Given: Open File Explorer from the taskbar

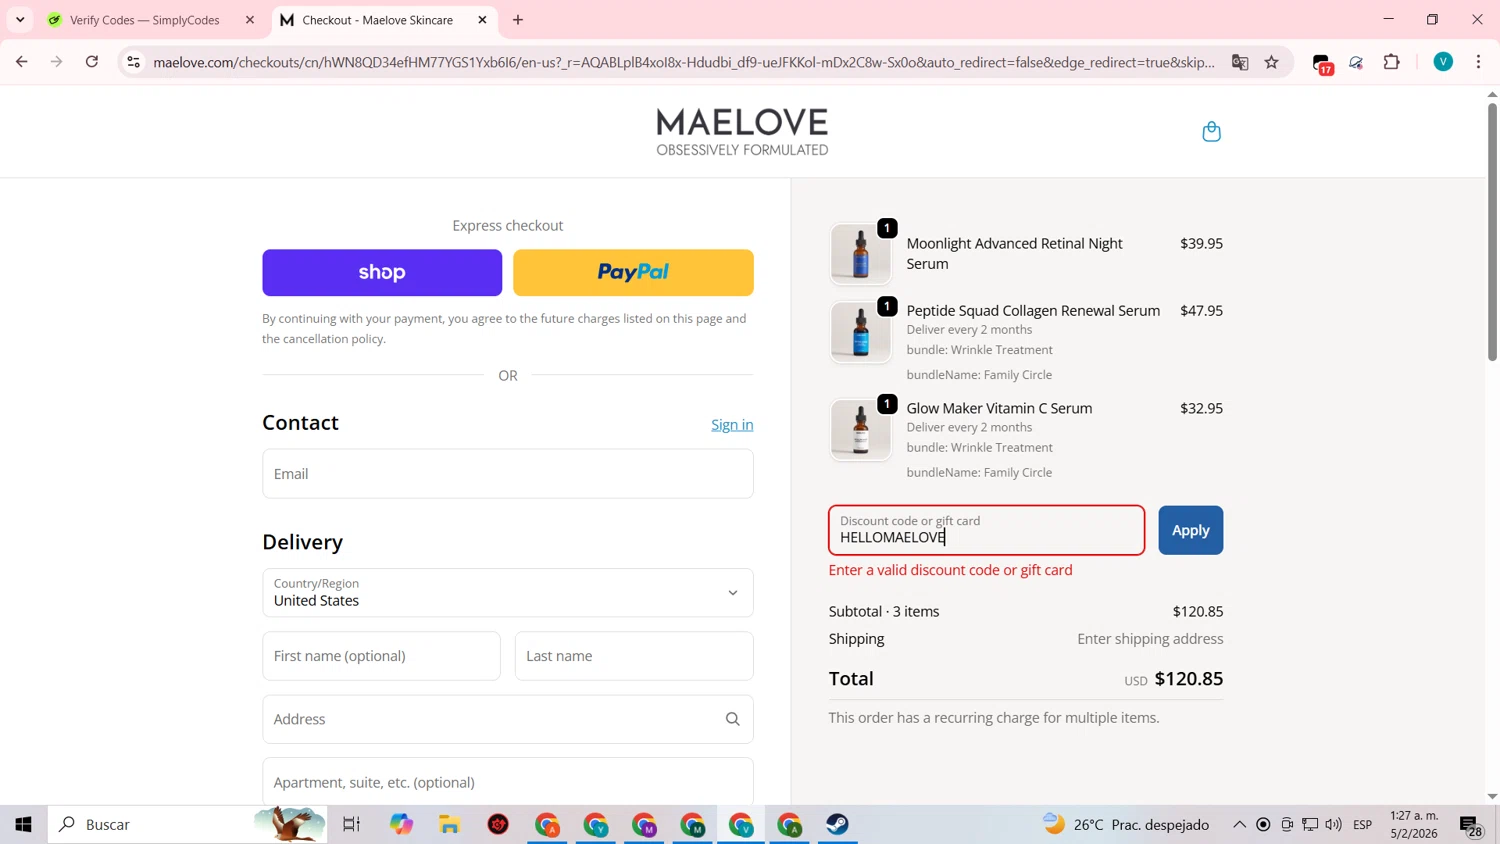Looking at the screenshot, I should tap(450, 824).
